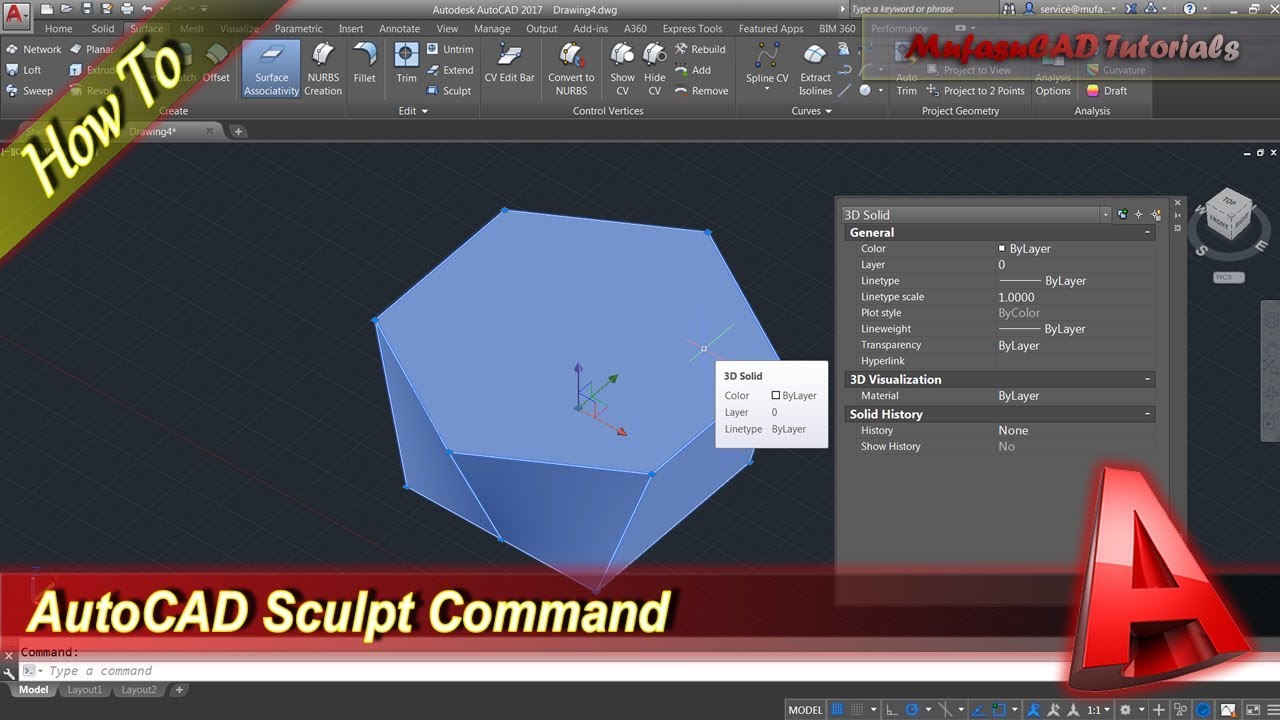Switch to the Layout2 tab
The image size is (1280, 720).
pos(139,690)
